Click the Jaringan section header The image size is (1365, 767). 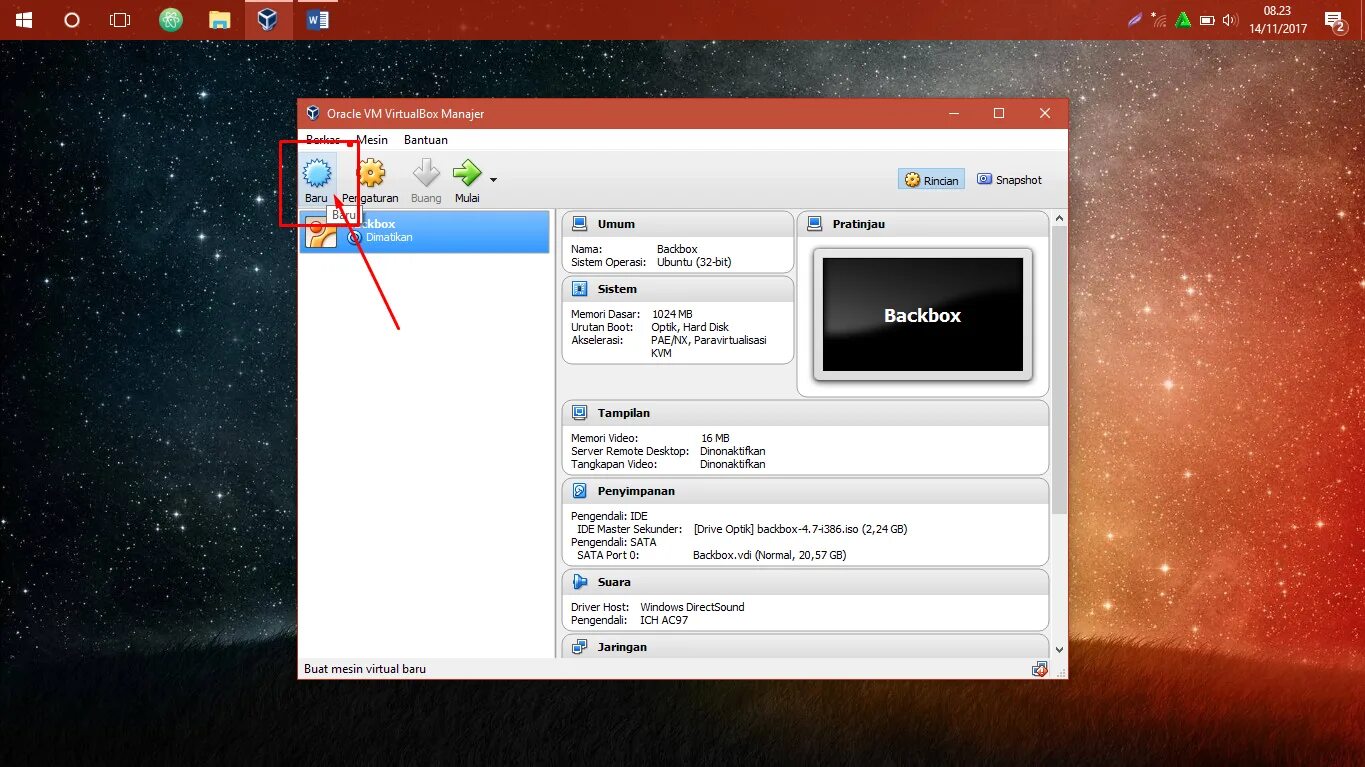pyautogui.click(x=805, y=647)
